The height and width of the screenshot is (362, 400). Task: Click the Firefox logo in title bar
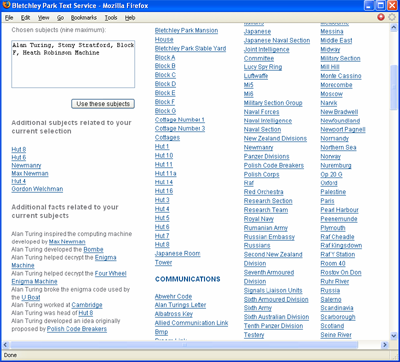[x=6, y=5]
